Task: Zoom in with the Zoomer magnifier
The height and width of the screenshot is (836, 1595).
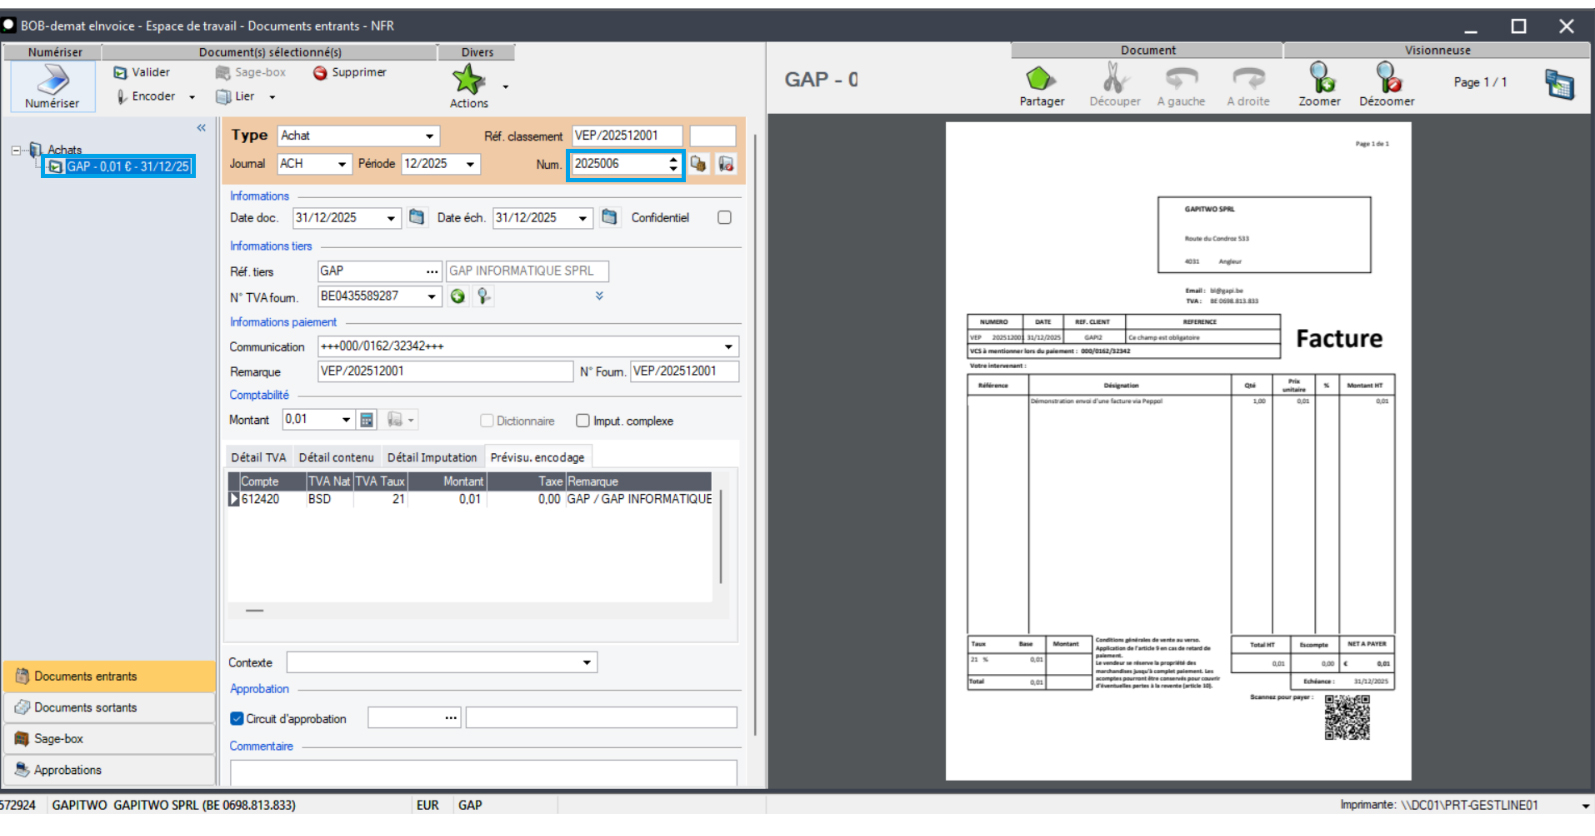Action: (1320, 78)
